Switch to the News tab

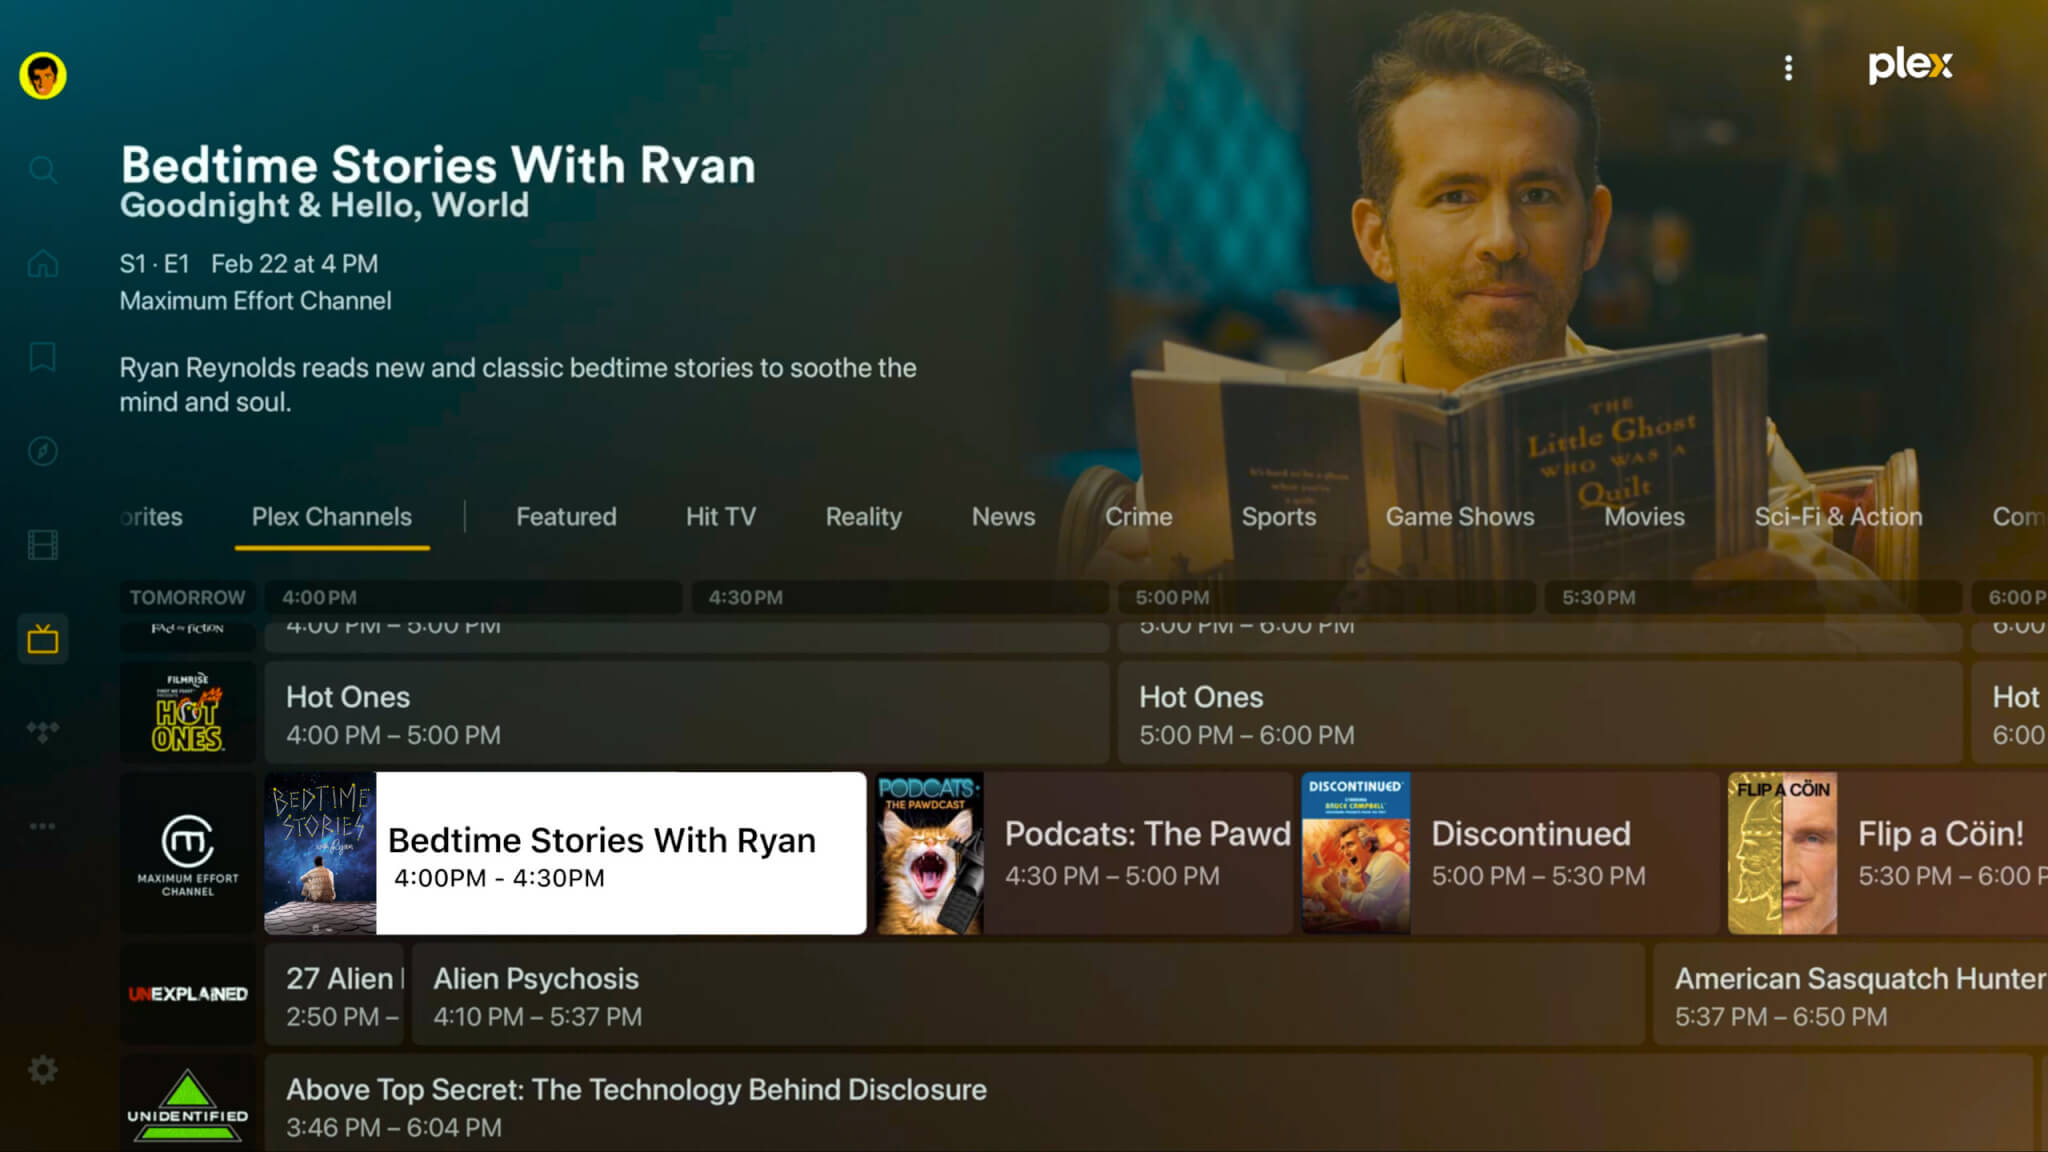point(1003,517)
